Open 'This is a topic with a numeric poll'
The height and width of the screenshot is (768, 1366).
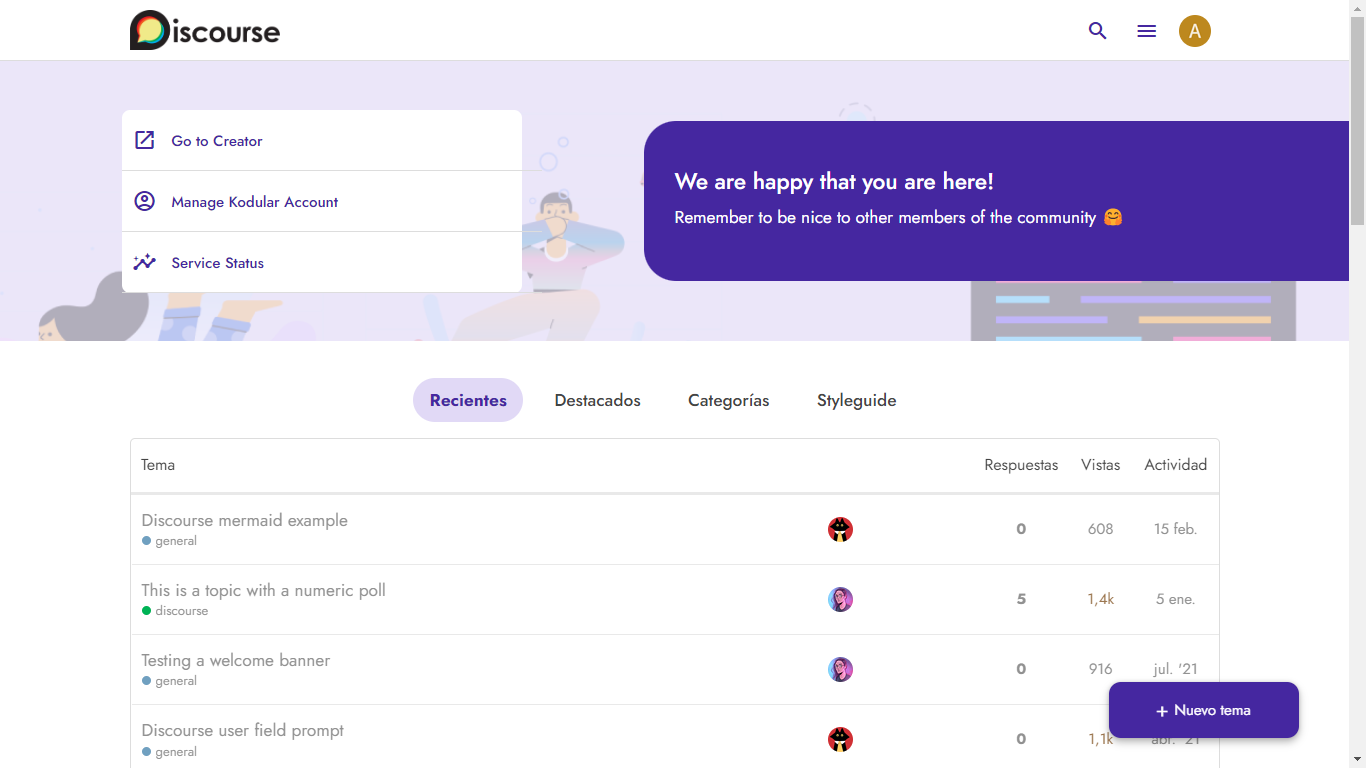pyautogui.click(x=263, y=590)
